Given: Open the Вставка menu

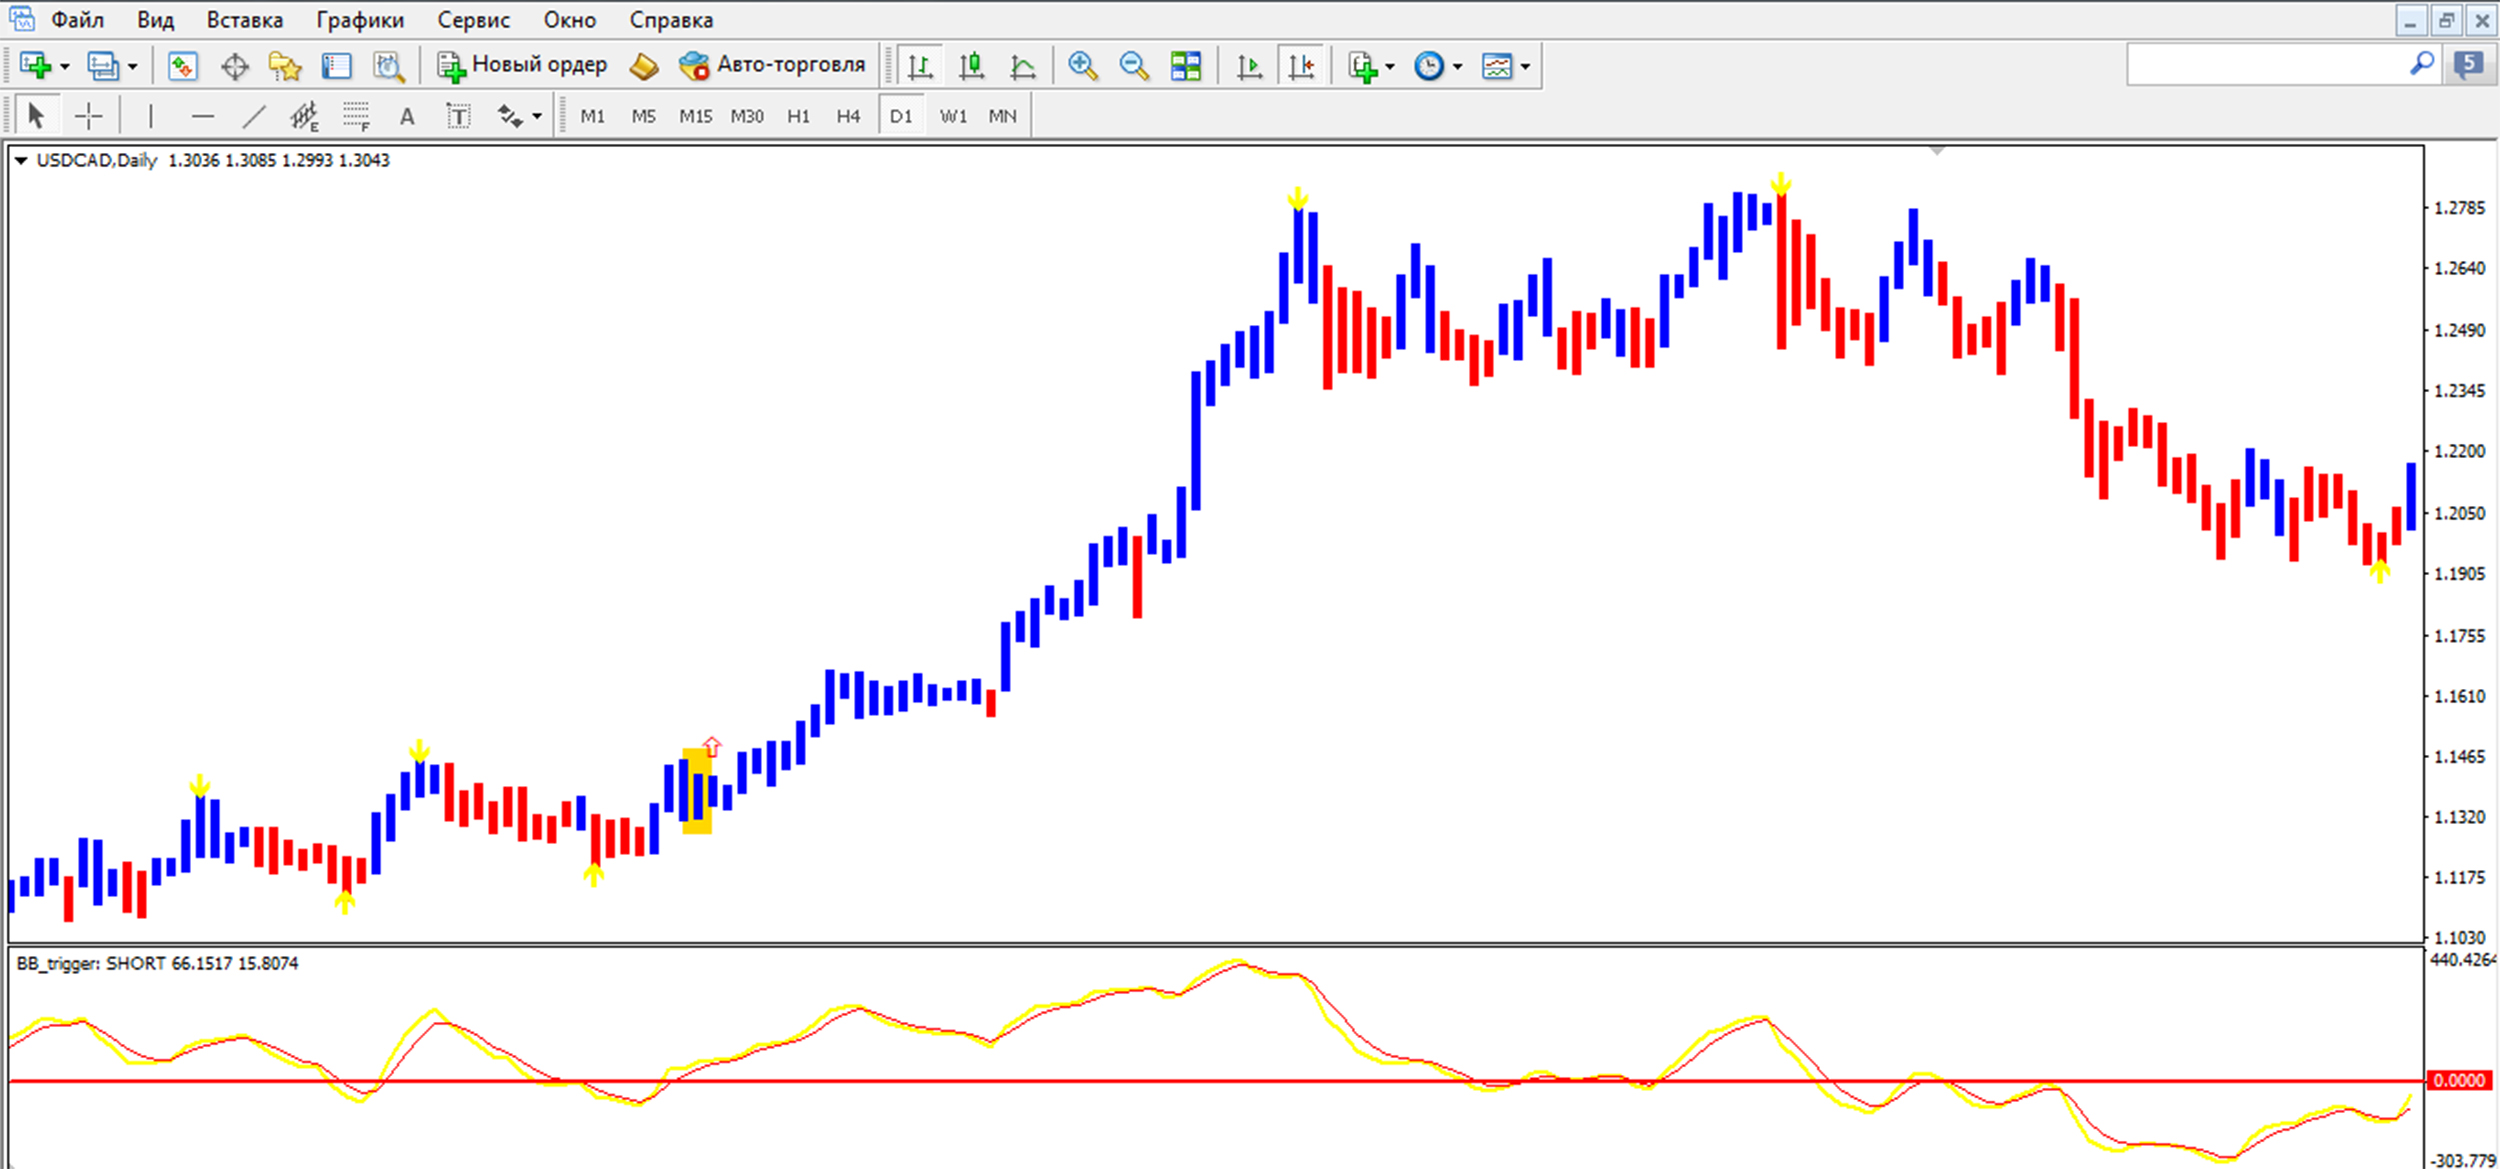Looking at the screenshot, I should pos(244,19).
